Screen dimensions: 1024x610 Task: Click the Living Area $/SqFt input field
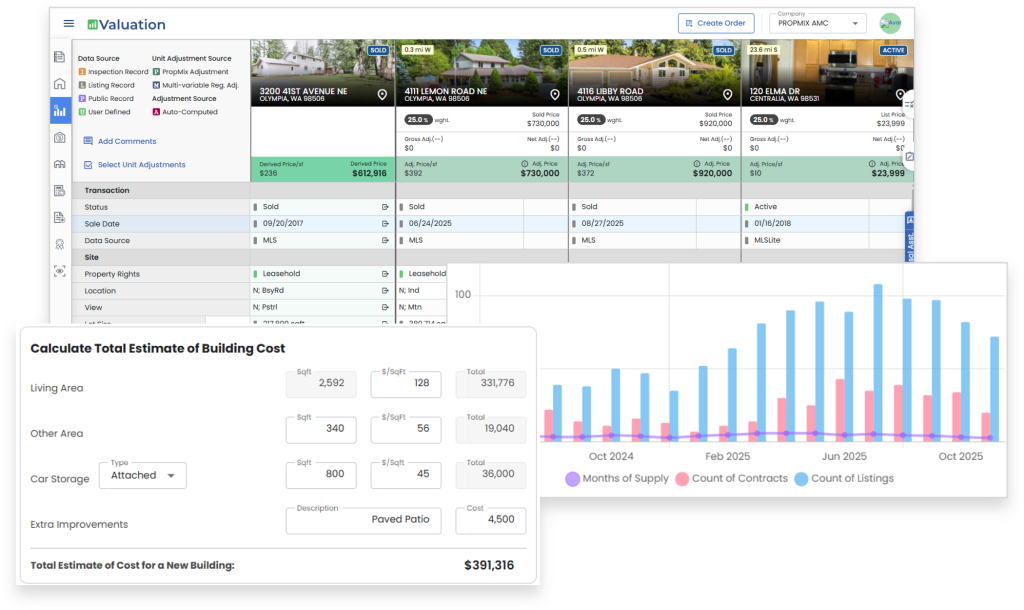tap(405, 383)
